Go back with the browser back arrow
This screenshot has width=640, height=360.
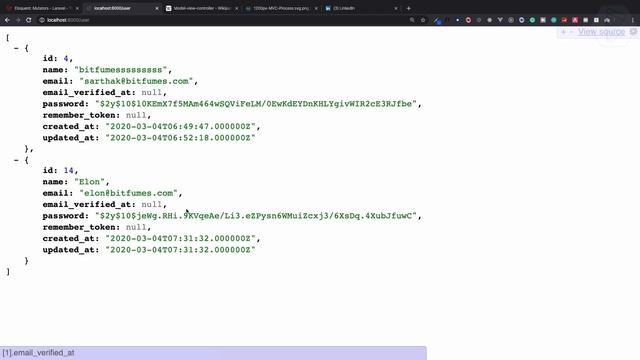(7, 20)
